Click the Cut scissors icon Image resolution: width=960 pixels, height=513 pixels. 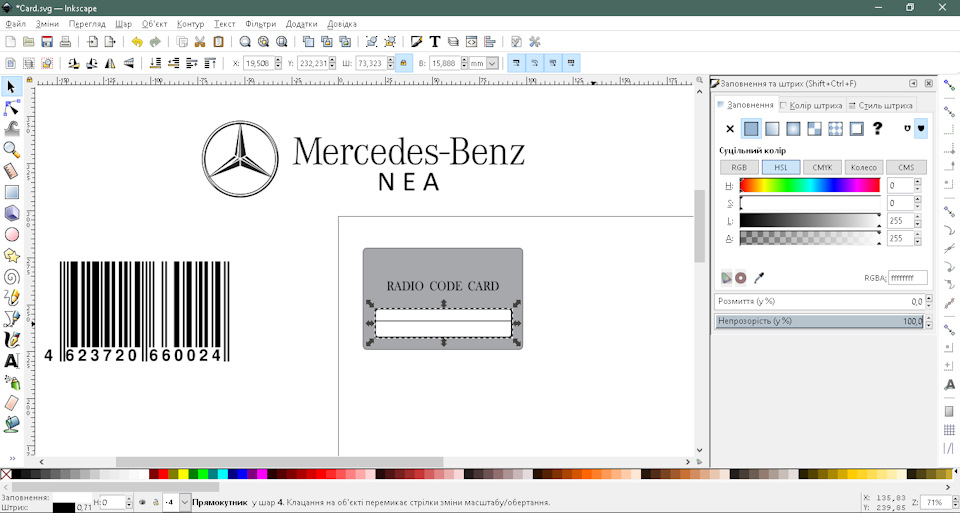200,42
